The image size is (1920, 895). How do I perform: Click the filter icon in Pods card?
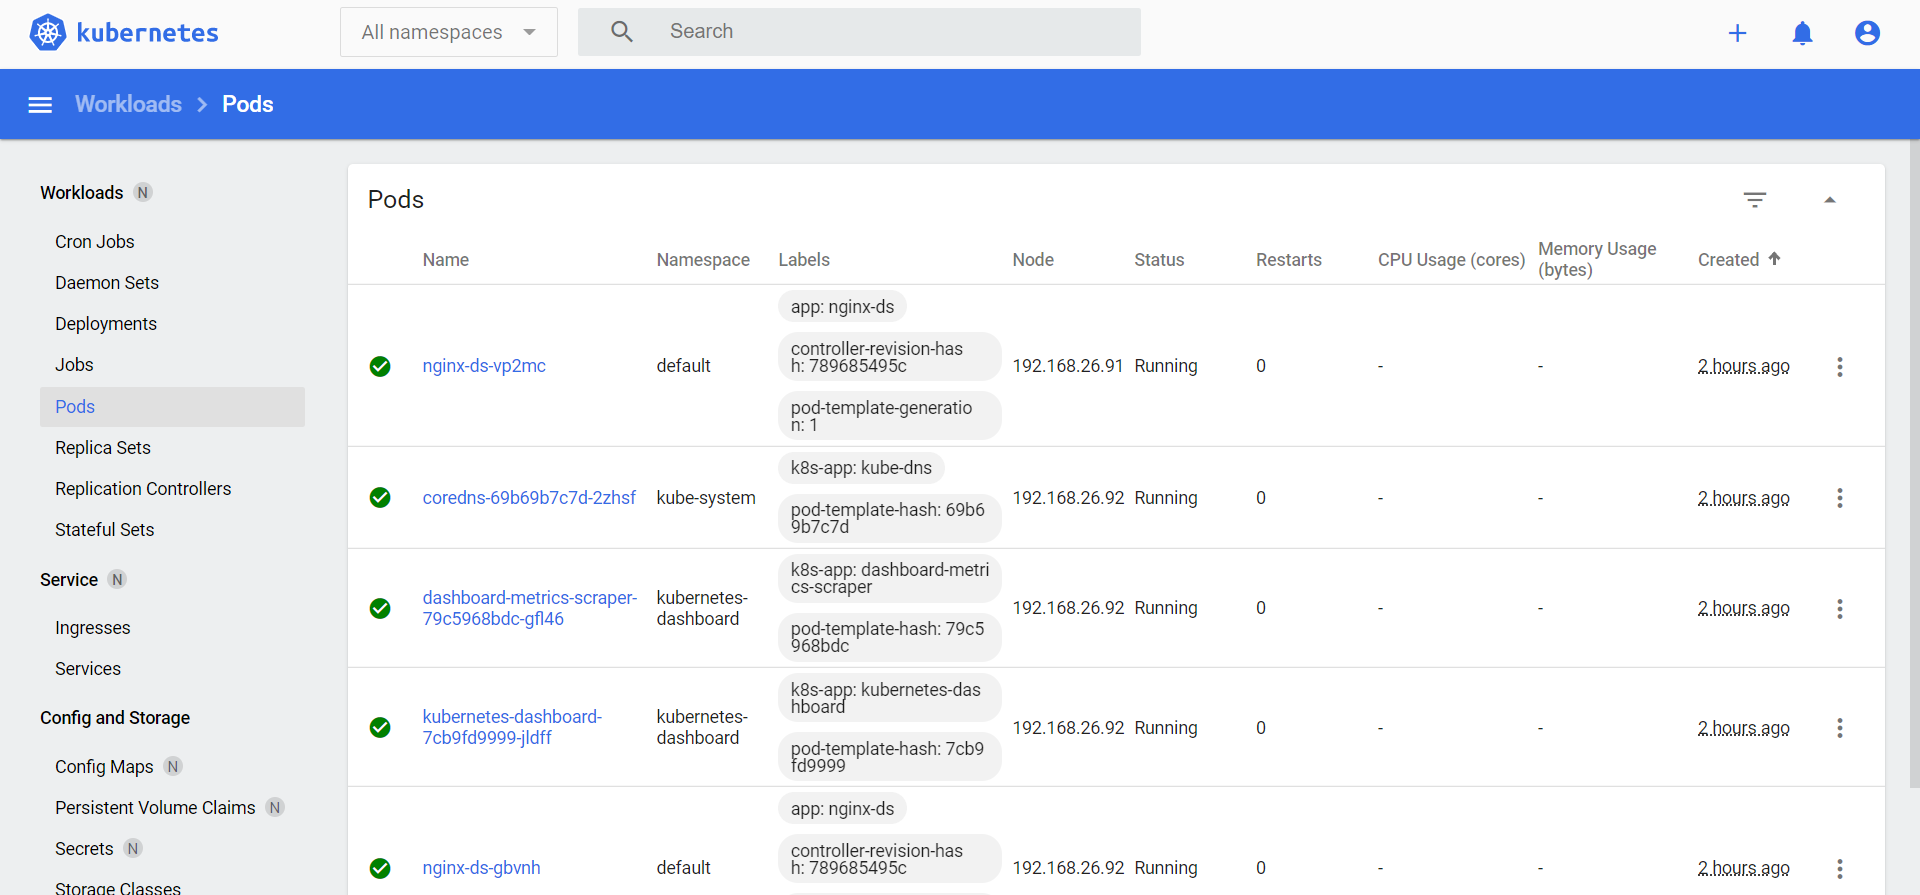coord(1754,200)
